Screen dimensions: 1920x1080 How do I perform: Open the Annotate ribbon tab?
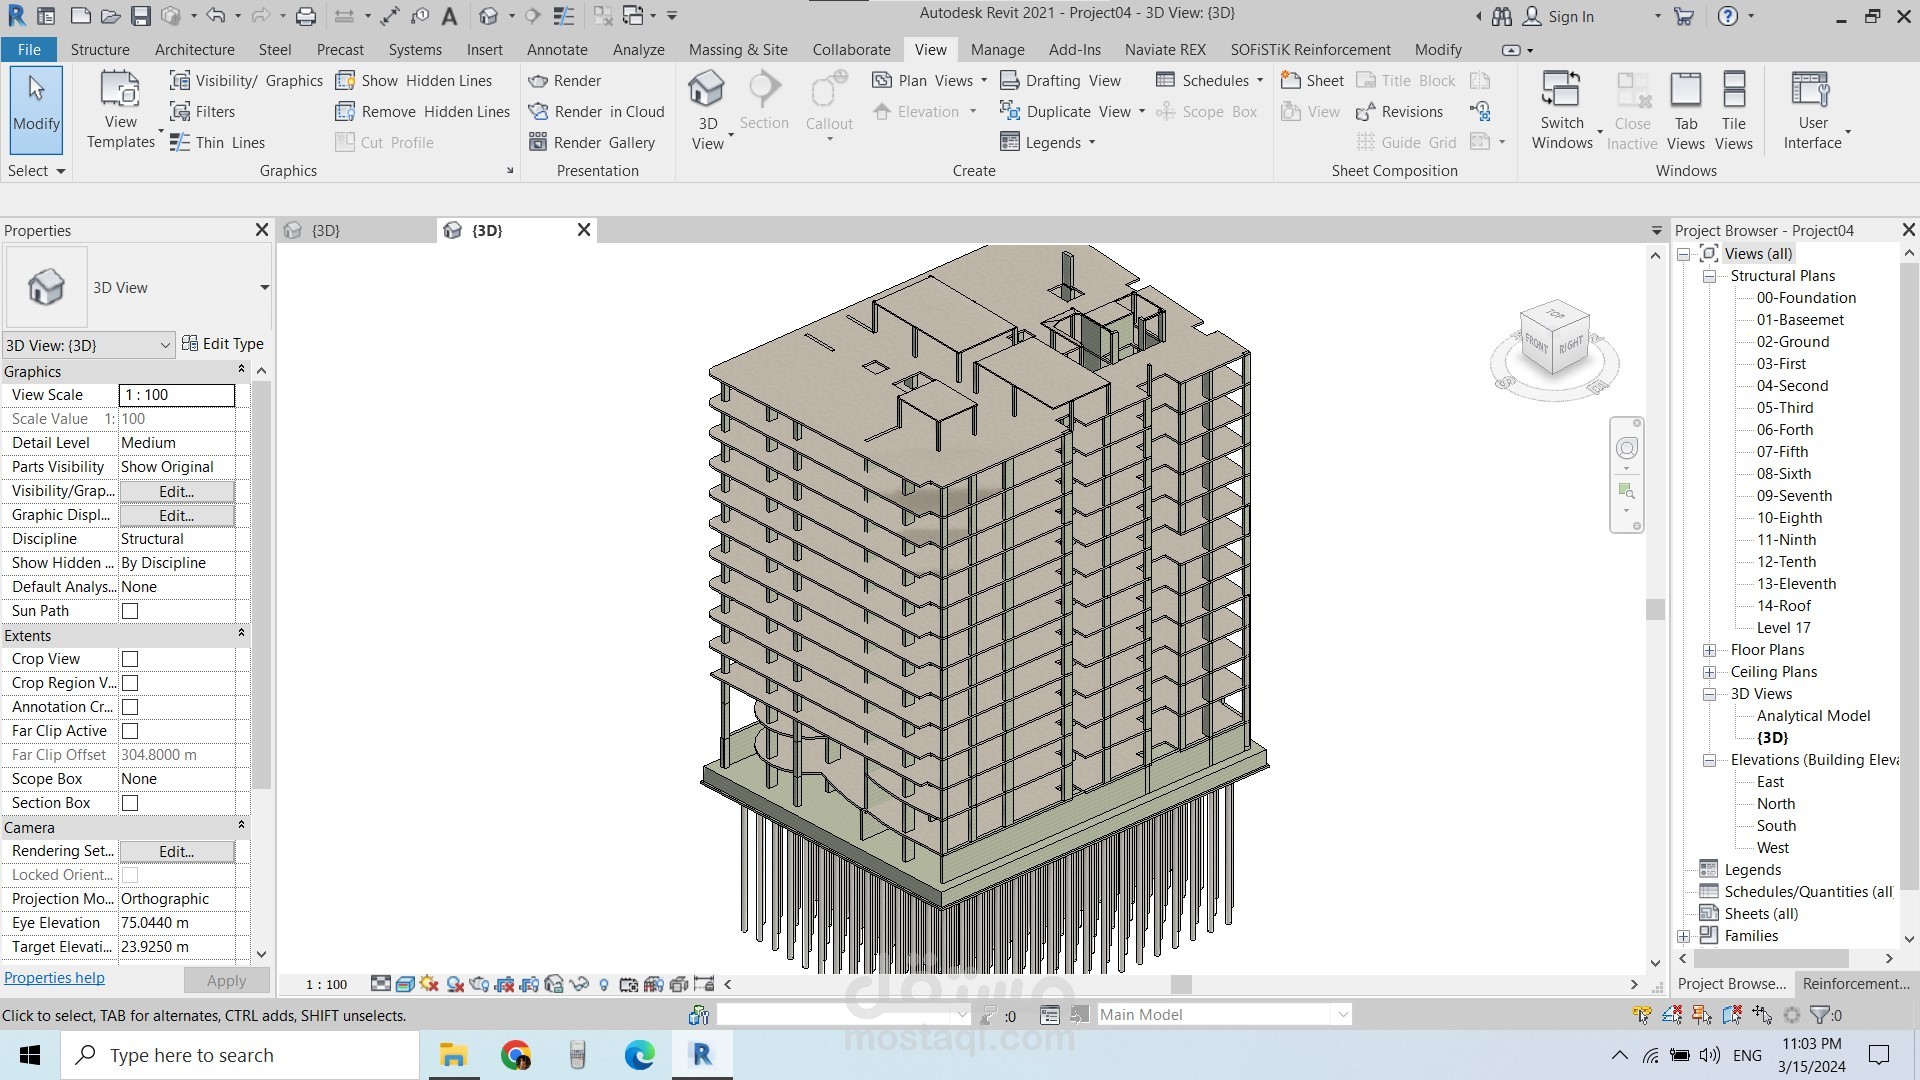click(x=557, y=50)
